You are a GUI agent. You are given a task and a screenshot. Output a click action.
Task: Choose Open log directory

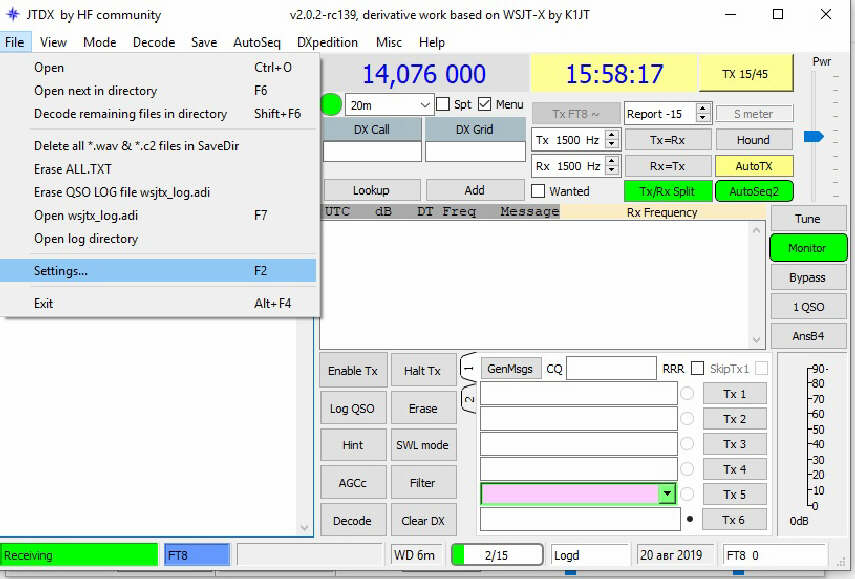coord(158,238)
